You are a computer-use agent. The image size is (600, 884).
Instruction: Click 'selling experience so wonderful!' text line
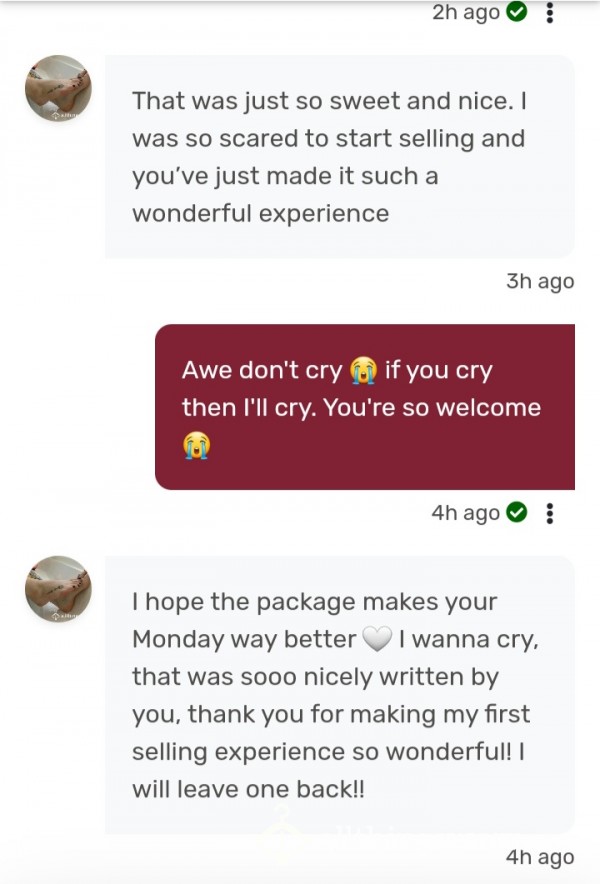pyautogui.click(x=329, y=752)
